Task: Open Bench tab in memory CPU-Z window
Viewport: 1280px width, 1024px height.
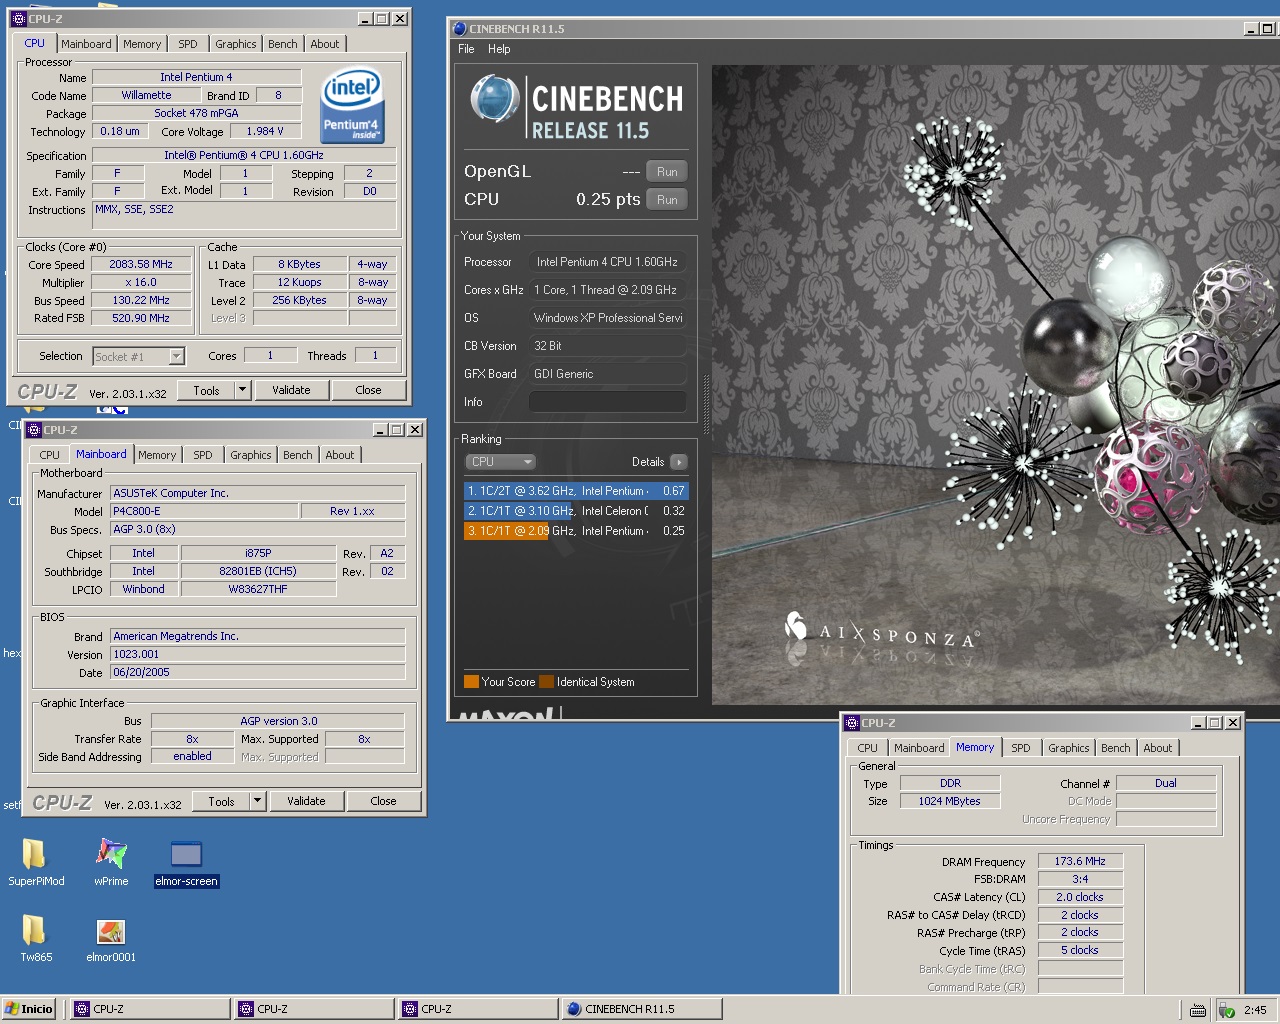Action: tap(1115, 748)
